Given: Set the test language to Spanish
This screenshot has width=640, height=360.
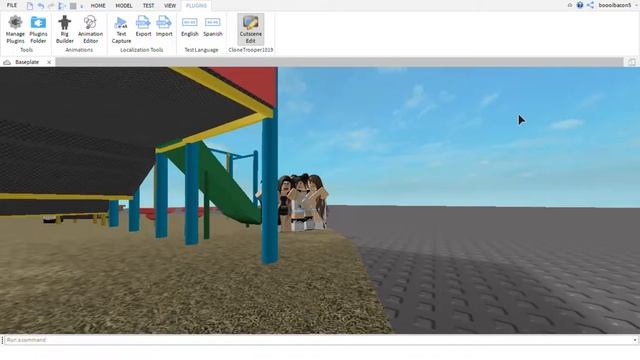Looking at the screenshot, I should pyautogui.click(x=213, y=26).
